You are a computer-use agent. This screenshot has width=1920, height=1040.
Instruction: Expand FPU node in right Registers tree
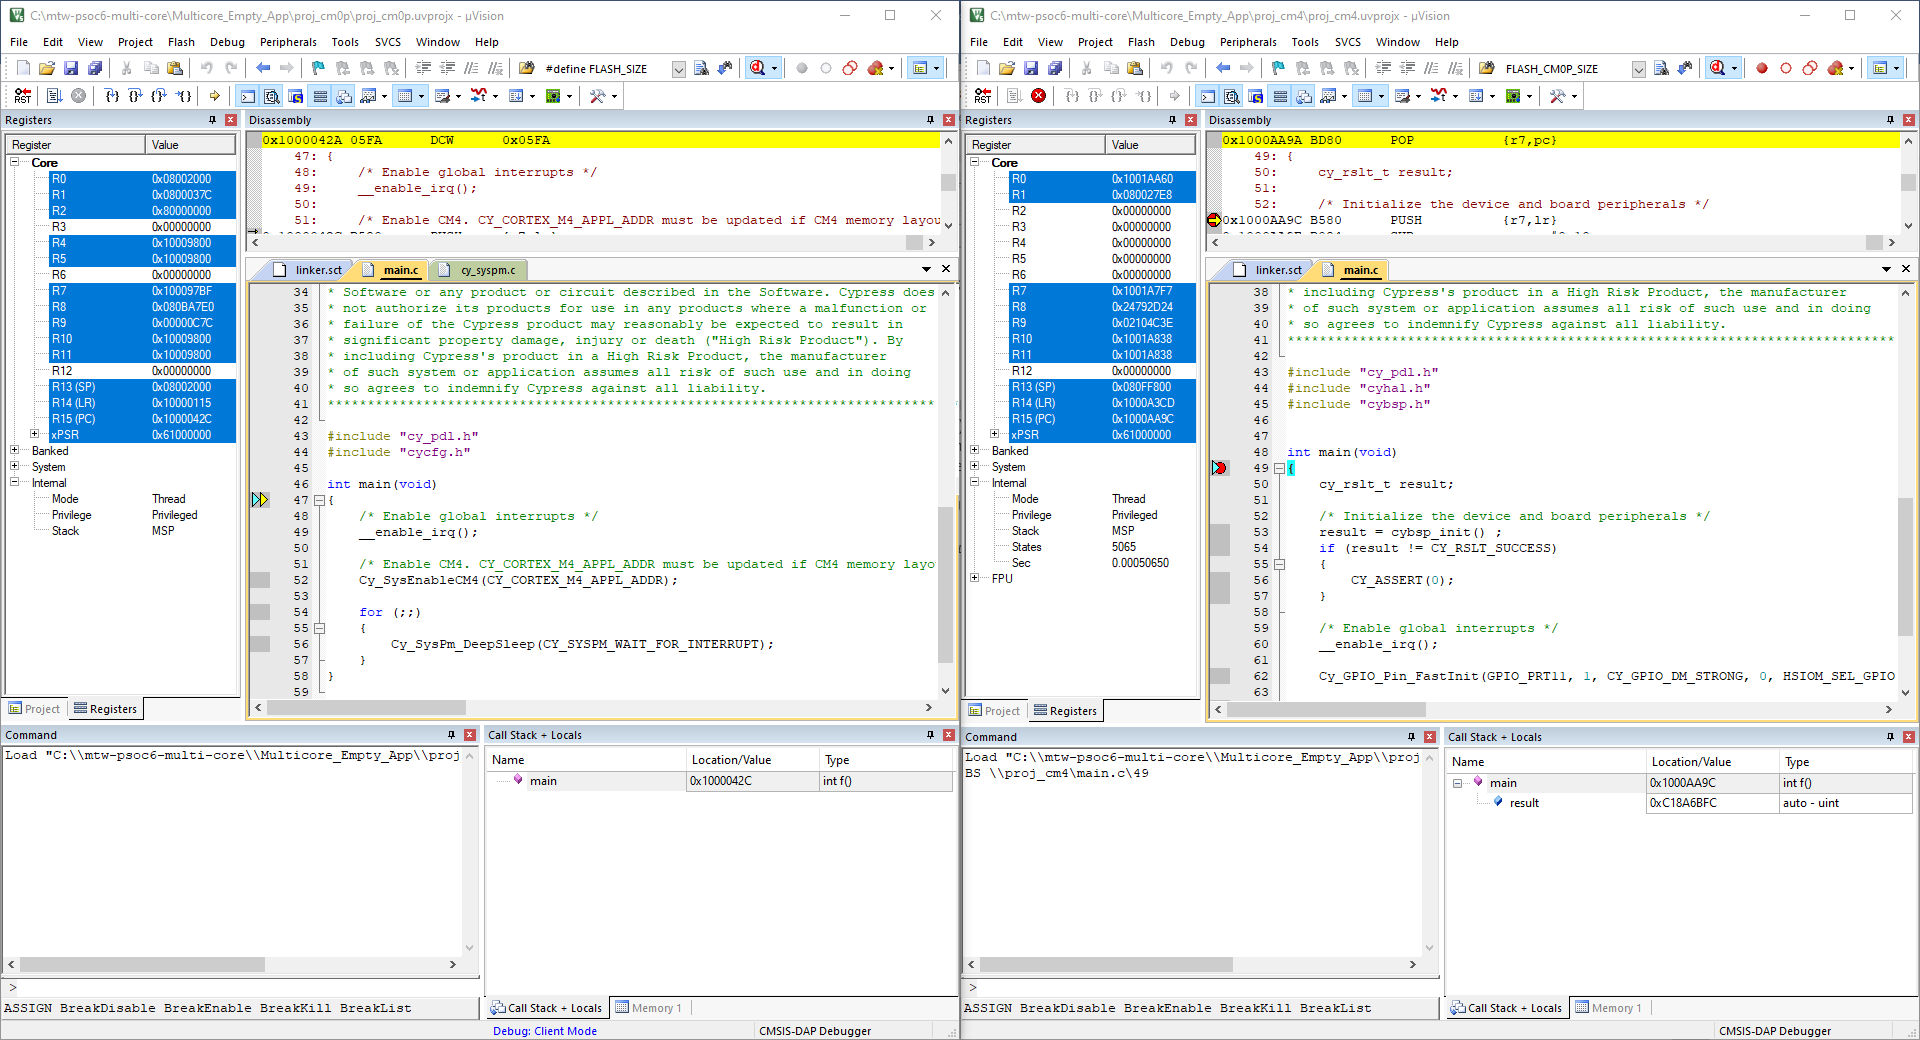click(975, 578)
